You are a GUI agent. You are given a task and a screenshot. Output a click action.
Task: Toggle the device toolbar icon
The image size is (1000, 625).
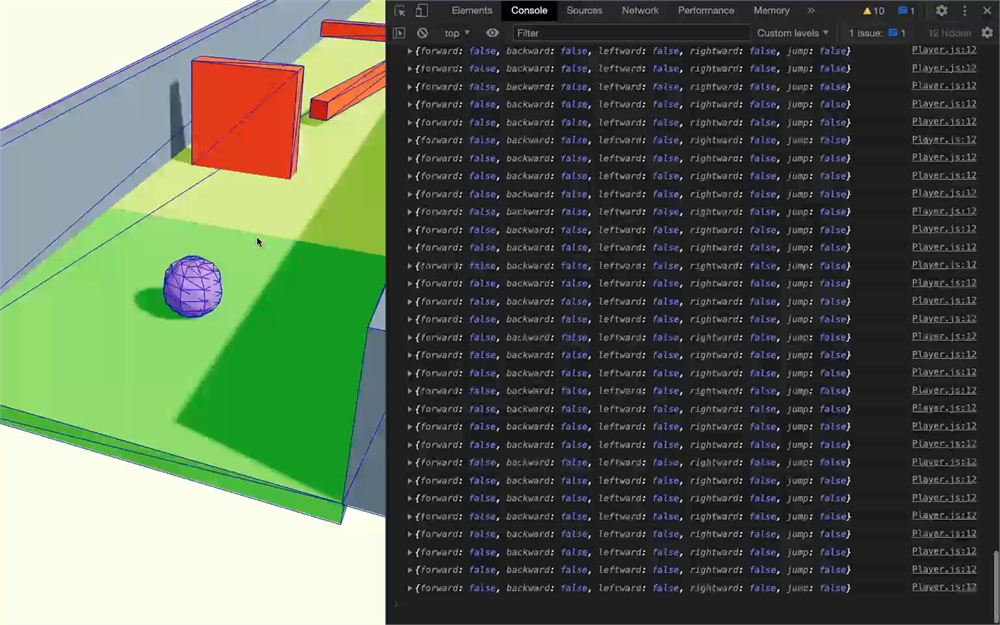(422, 11)
